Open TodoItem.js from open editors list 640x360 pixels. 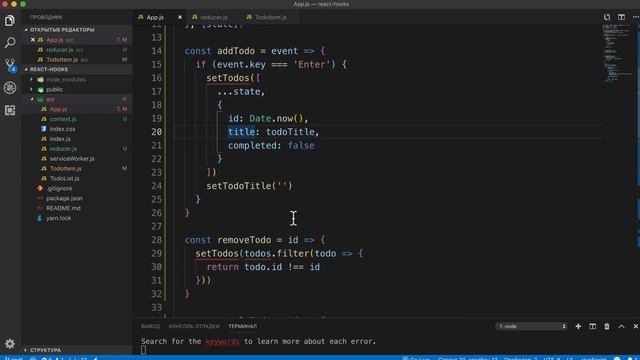point(77,60)
